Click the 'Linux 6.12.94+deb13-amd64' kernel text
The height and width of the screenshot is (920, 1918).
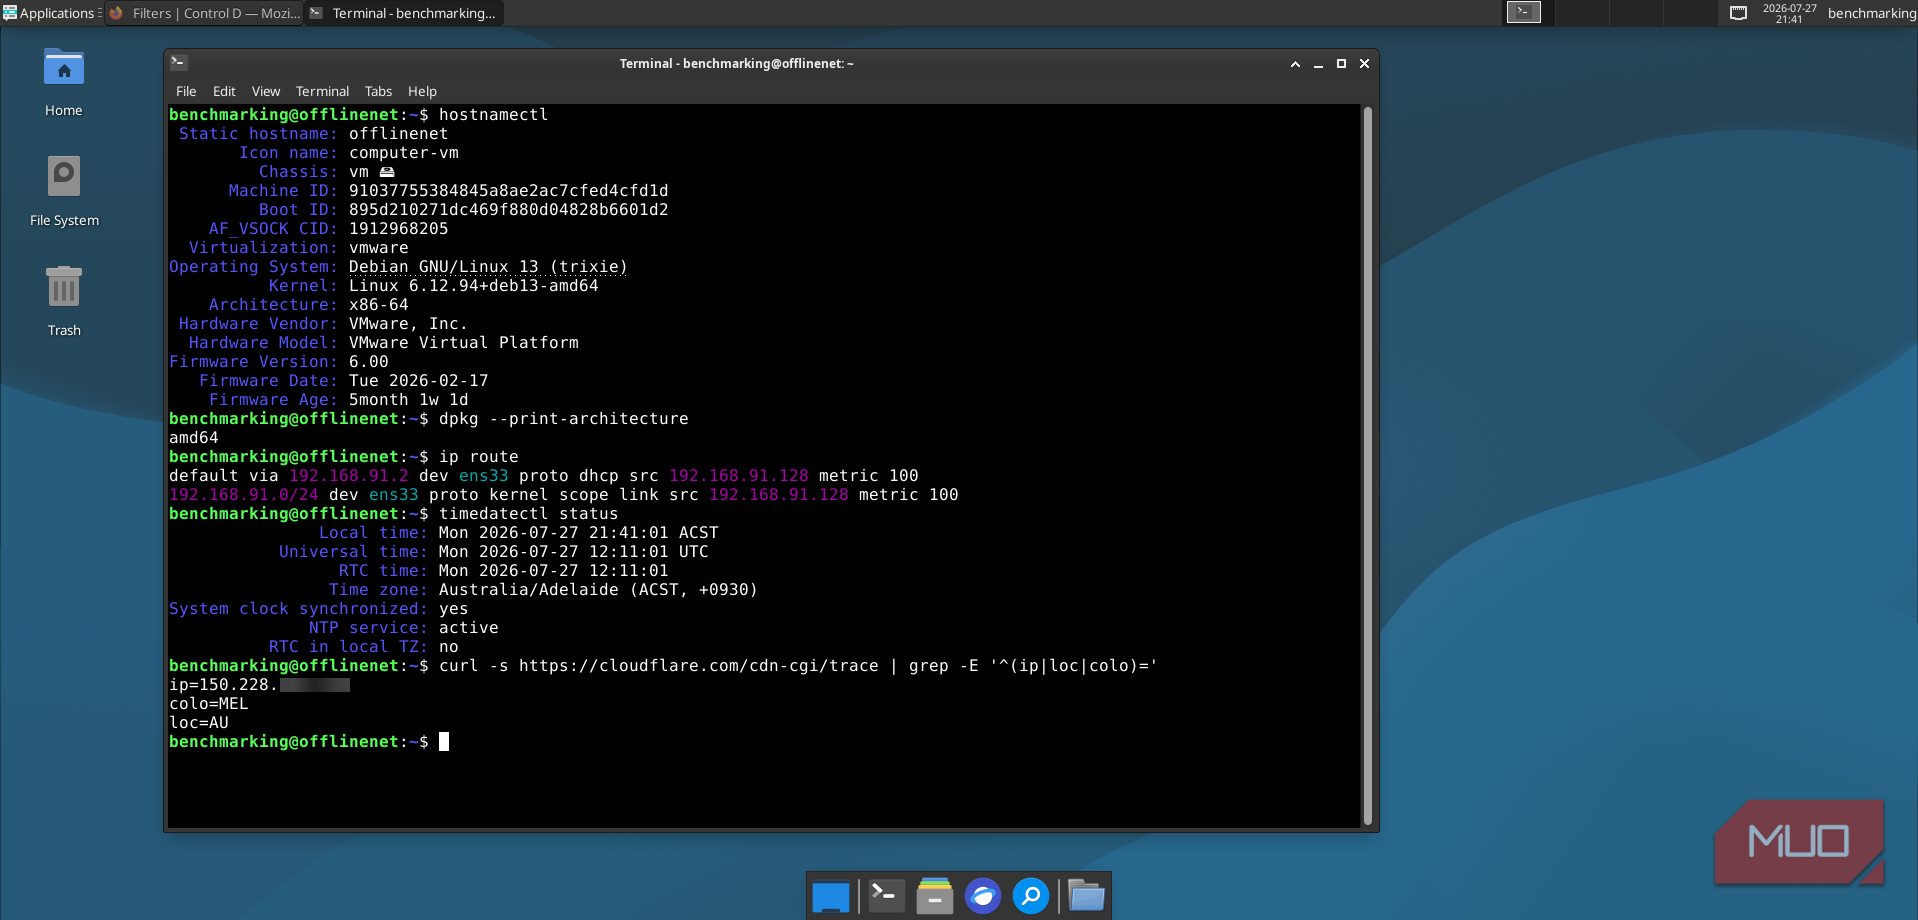click(x=473, y=286)
